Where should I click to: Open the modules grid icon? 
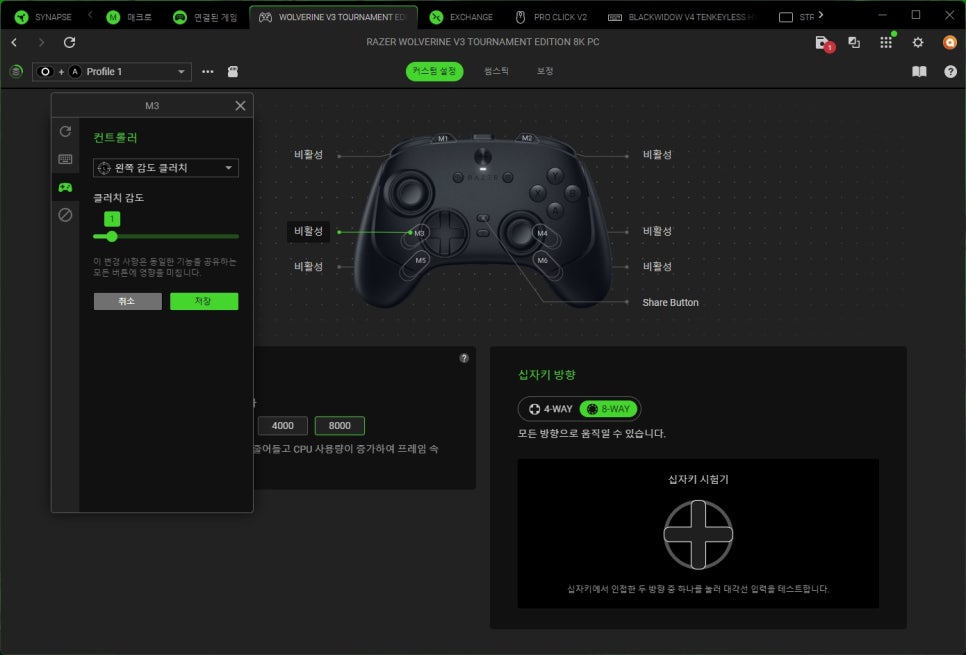[885, 42]
